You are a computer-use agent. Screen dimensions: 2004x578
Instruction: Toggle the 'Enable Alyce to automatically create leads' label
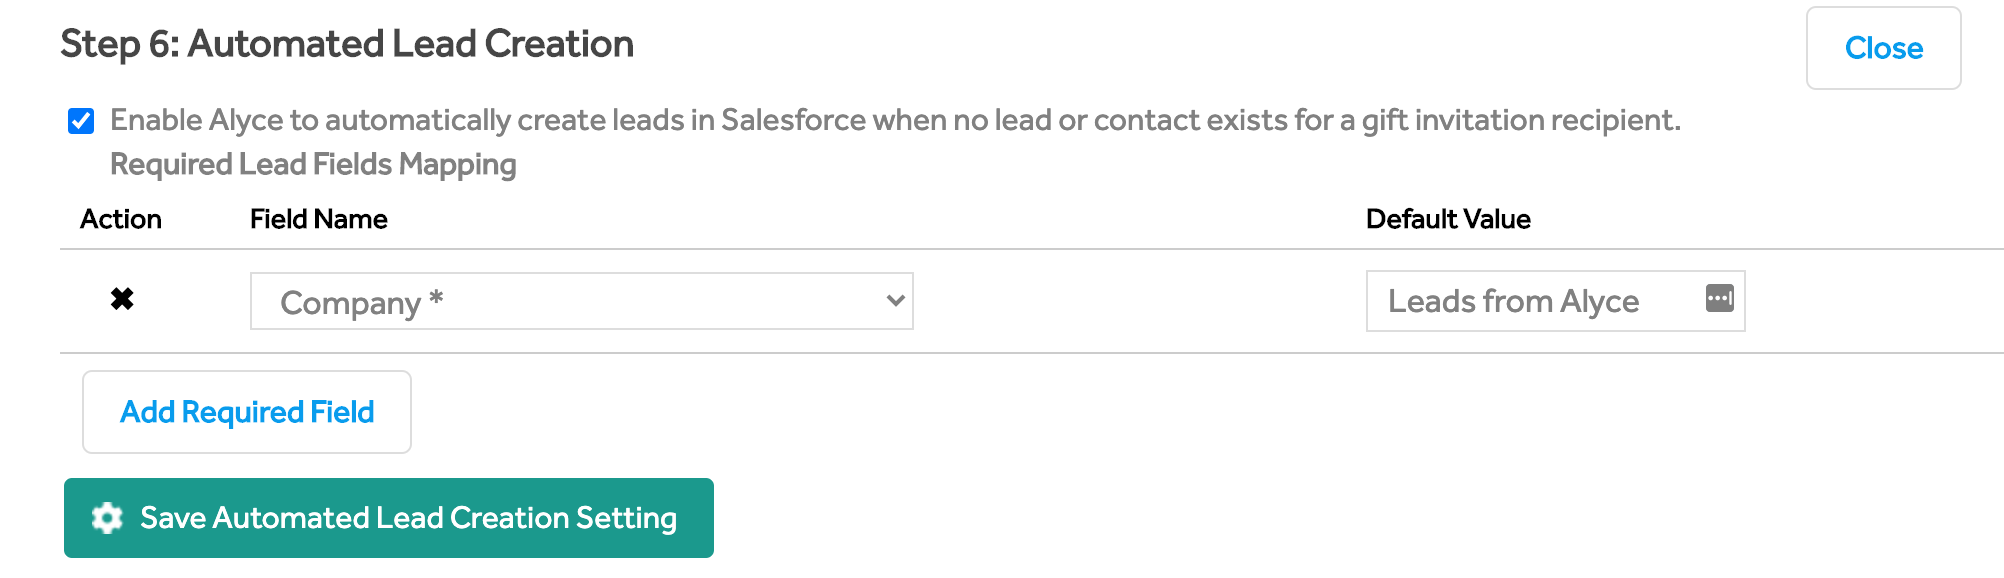click(x=895, y=120)
